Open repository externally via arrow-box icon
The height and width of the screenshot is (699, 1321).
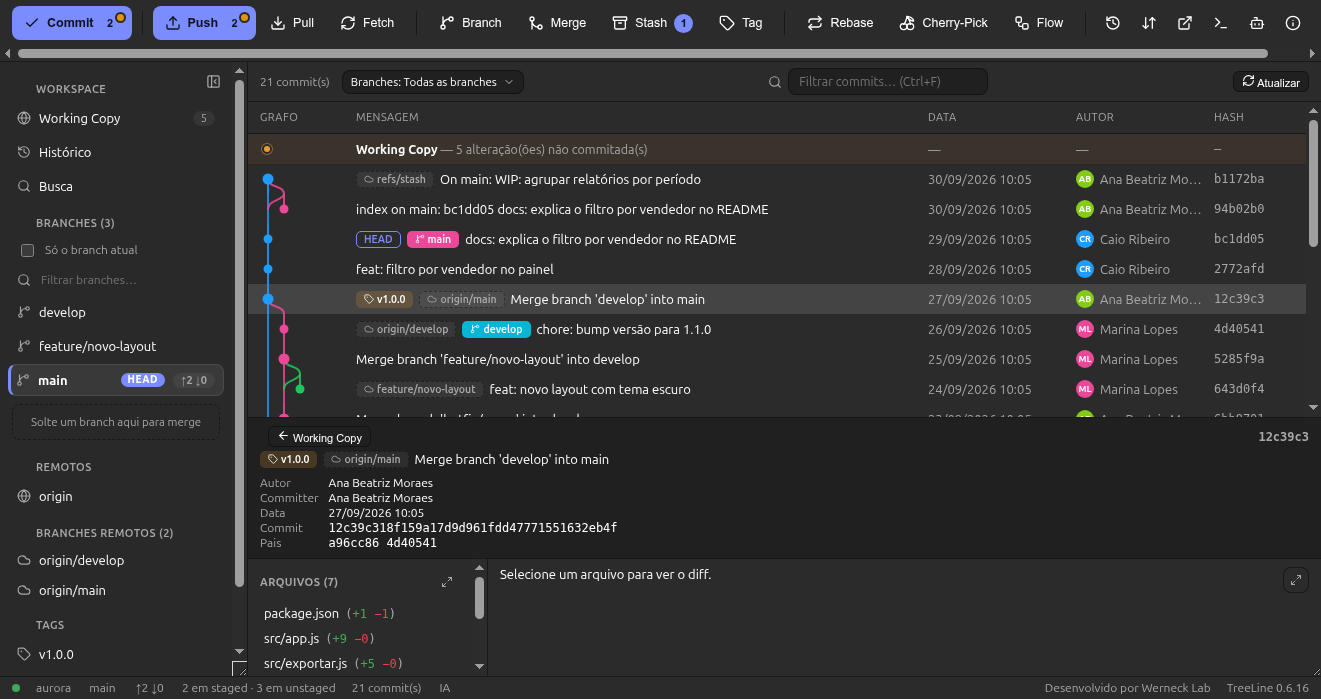click(x=1185, y=23)
